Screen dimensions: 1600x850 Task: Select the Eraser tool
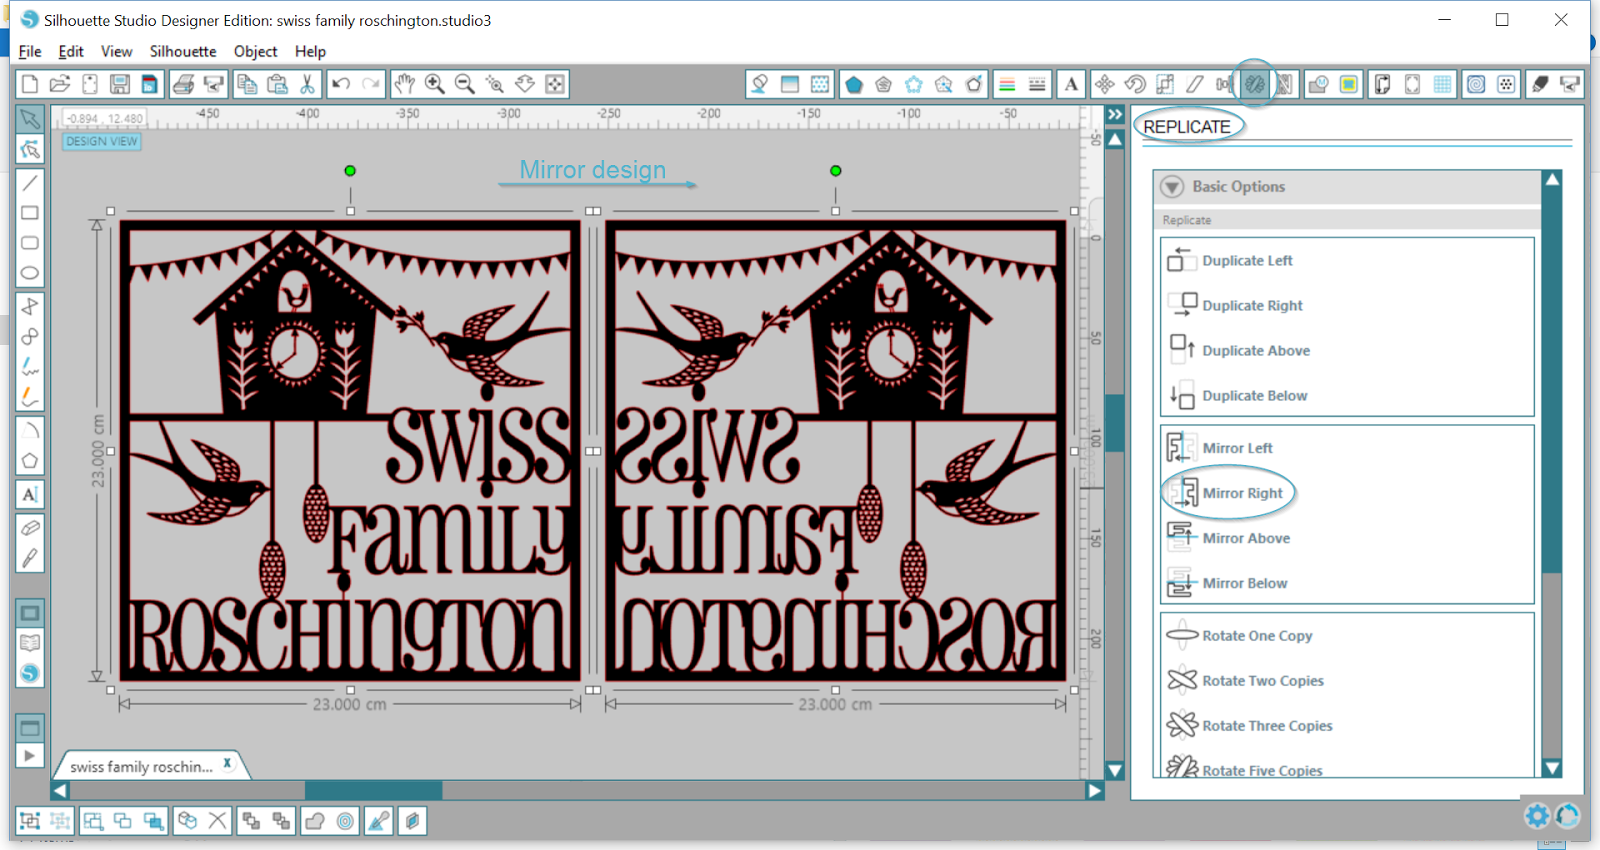click(30, 528)
